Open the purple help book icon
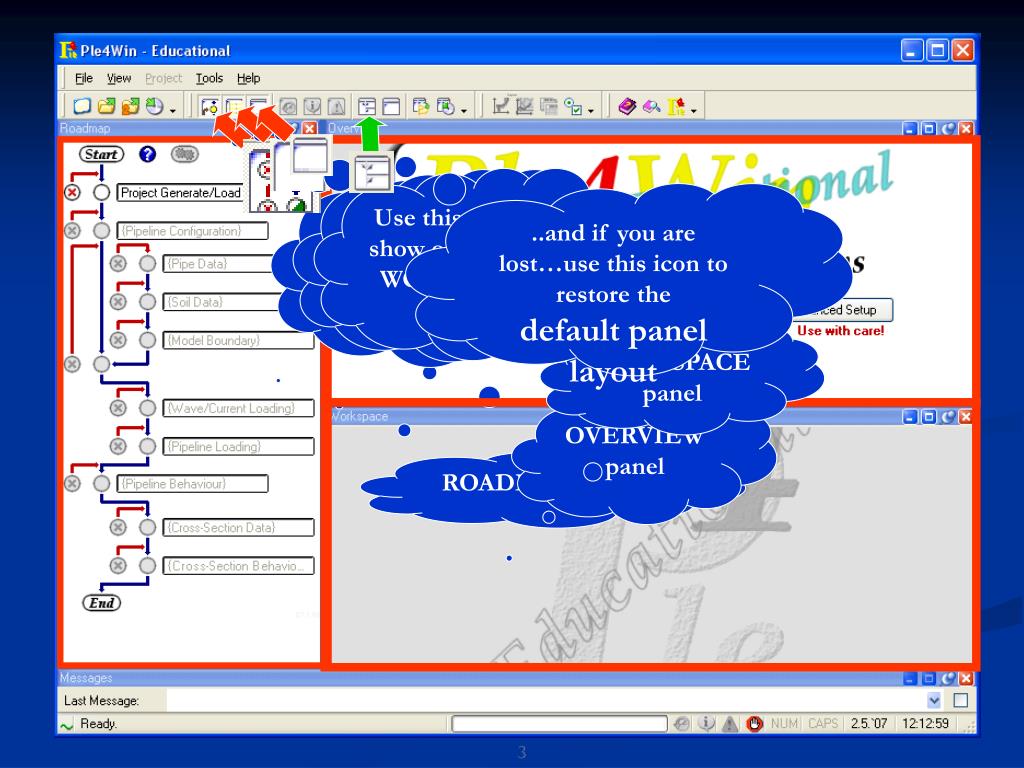The image size is (1024, 768). click(x=627, y=106)
